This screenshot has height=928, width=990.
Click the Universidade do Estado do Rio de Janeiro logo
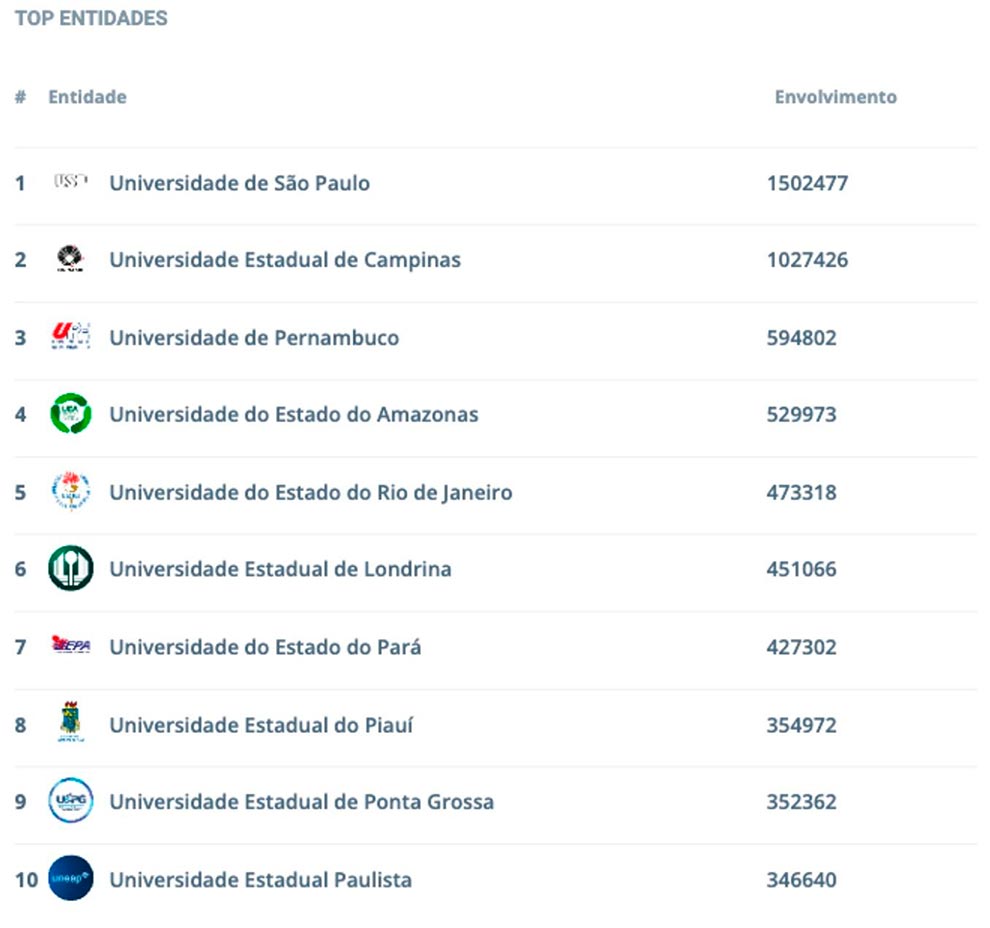coord(70,492)
